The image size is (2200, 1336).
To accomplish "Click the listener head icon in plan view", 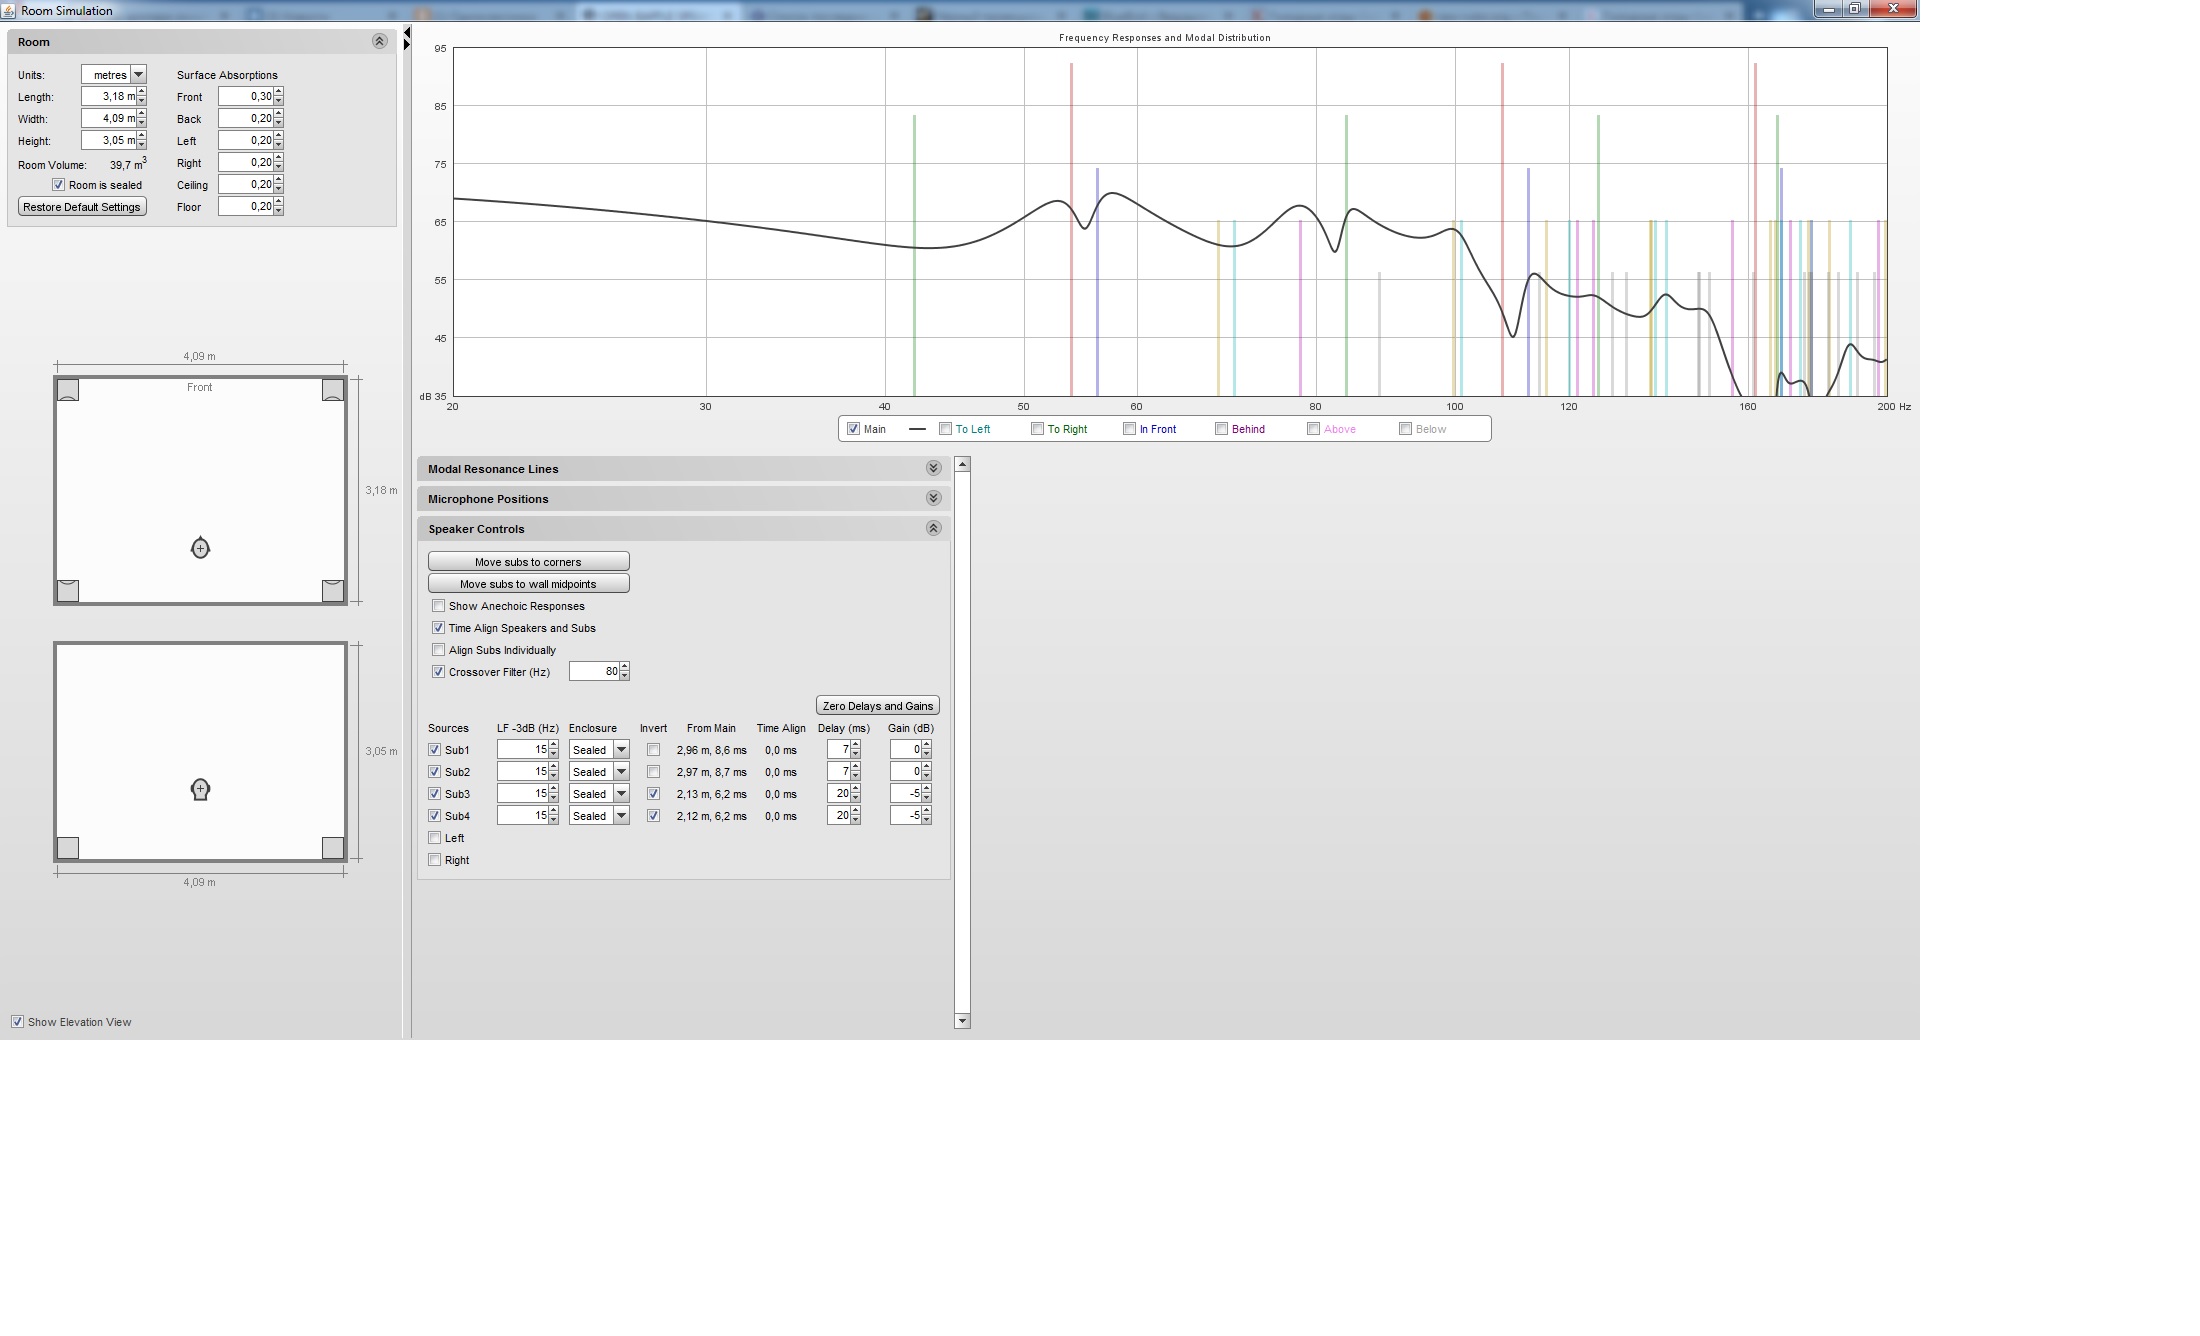I will tap(200, 548).
